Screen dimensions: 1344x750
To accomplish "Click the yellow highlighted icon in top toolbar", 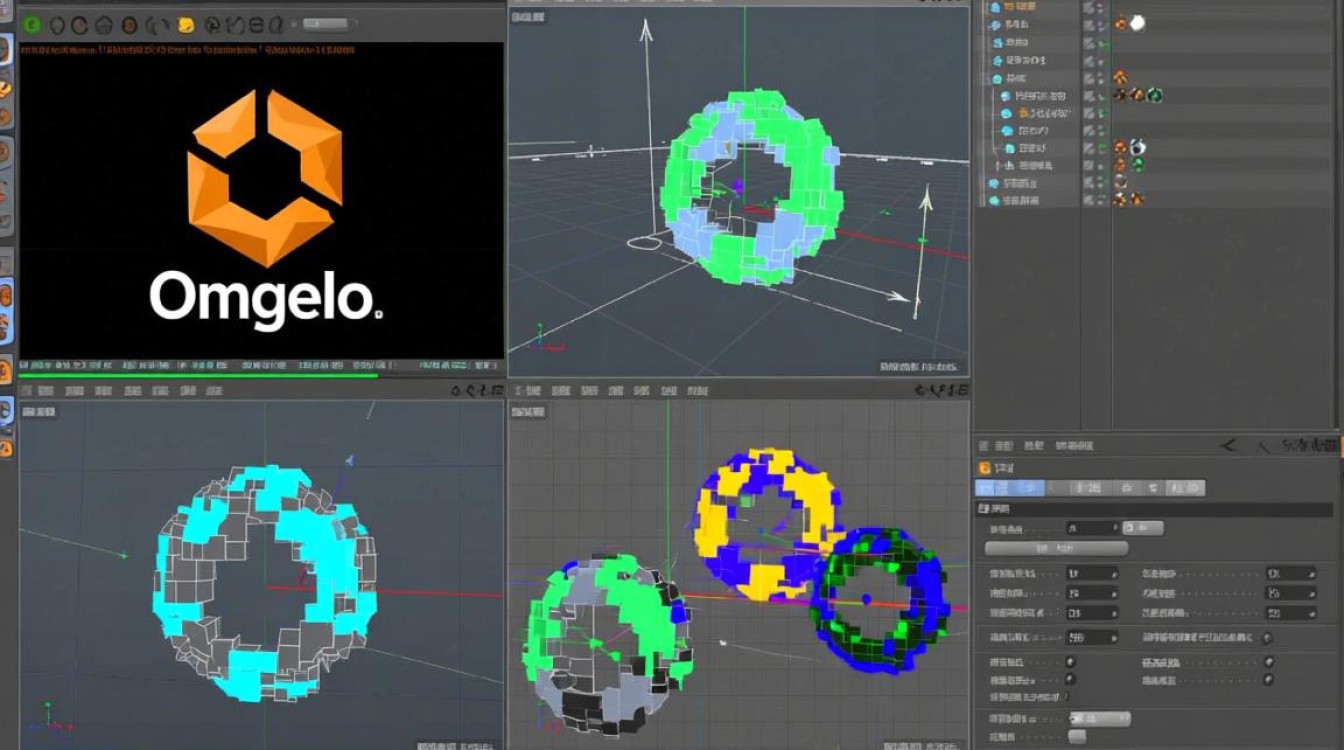I will click(x=185, y=25).
